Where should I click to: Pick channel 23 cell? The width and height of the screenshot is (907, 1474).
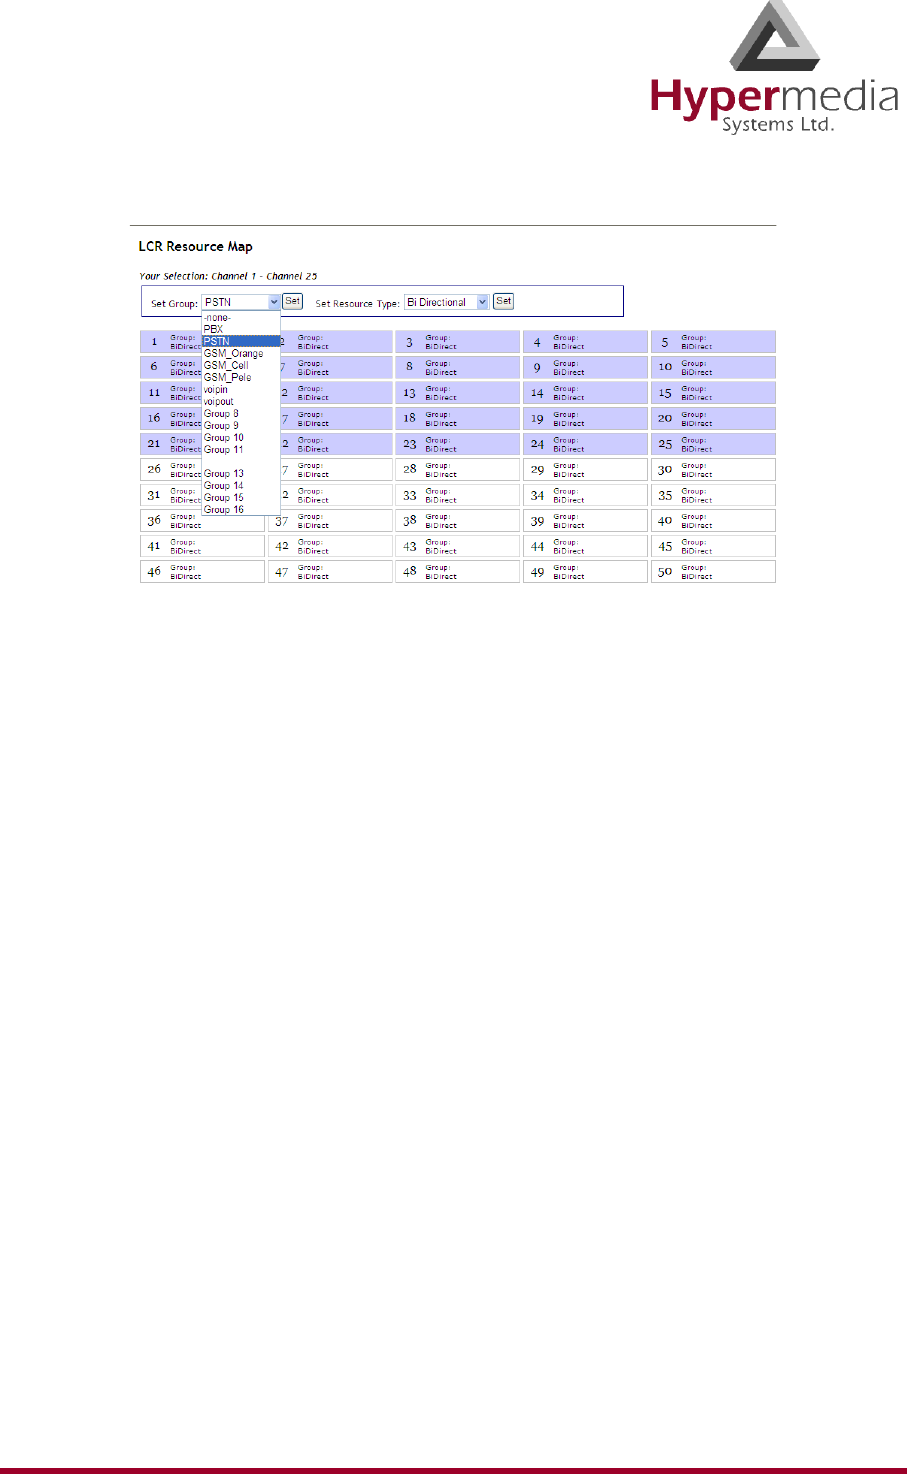pyautogui.click(x=457, y=444)
